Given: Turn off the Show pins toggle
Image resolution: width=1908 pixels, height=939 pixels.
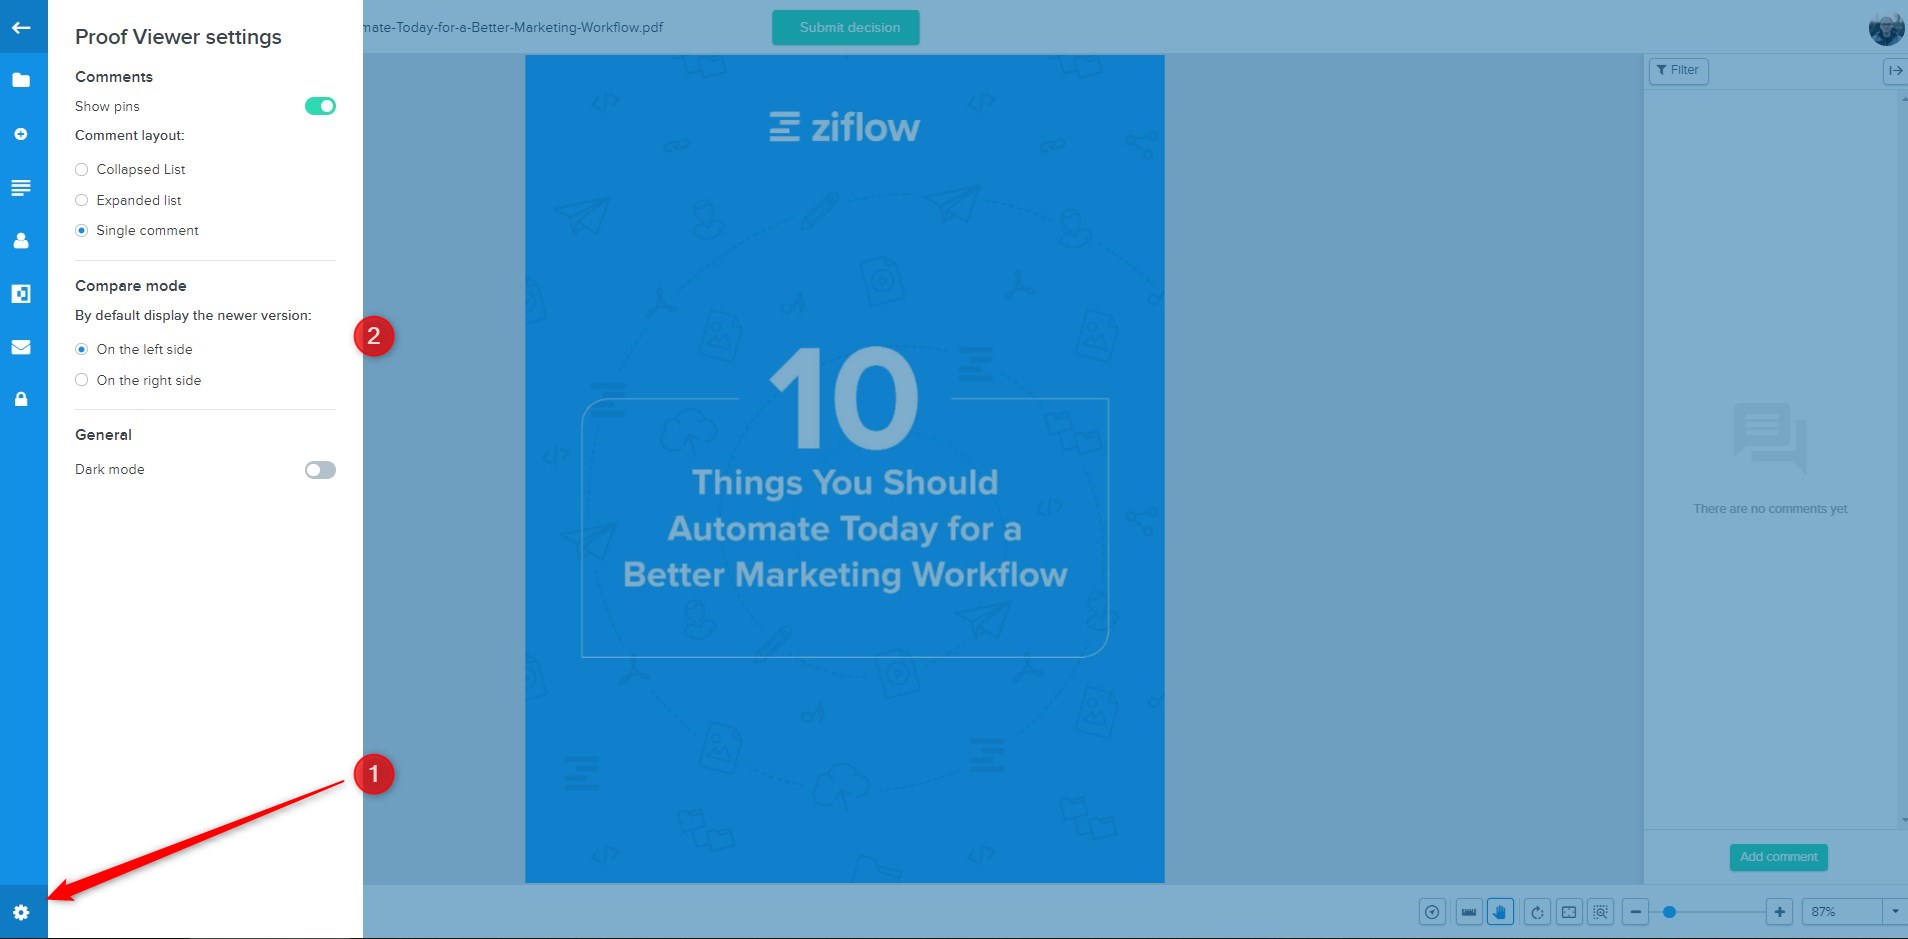Looking at the screenshot, I should click(x=320, y=106).
